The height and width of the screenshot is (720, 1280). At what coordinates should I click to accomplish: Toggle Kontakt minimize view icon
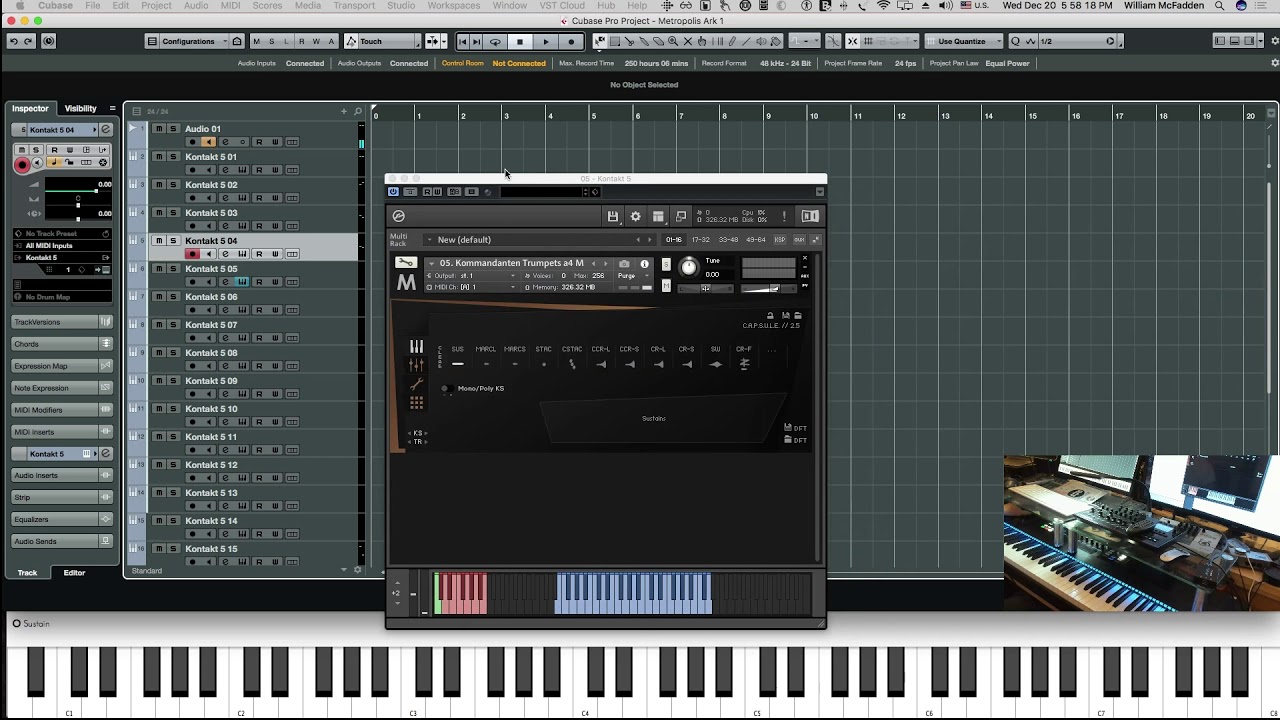point(681,216)
